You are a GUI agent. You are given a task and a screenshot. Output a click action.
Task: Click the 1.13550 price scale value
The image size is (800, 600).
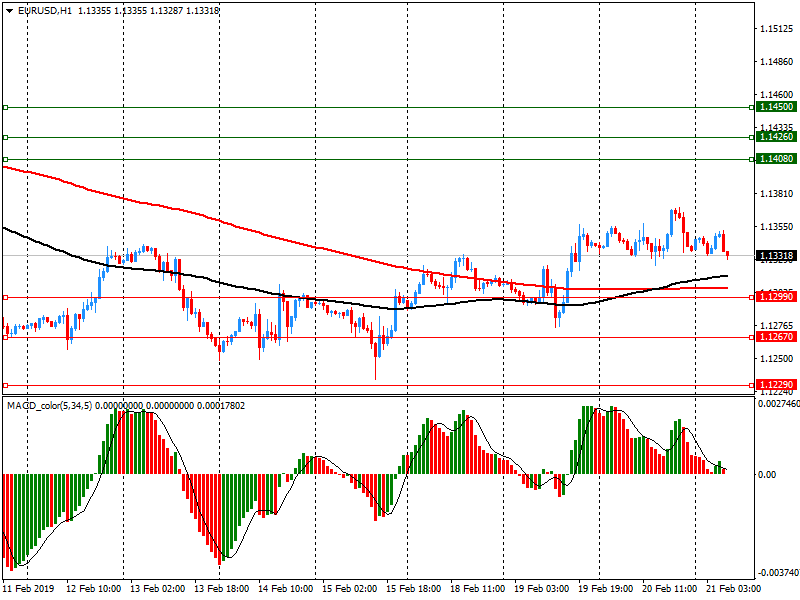point(777,227)
